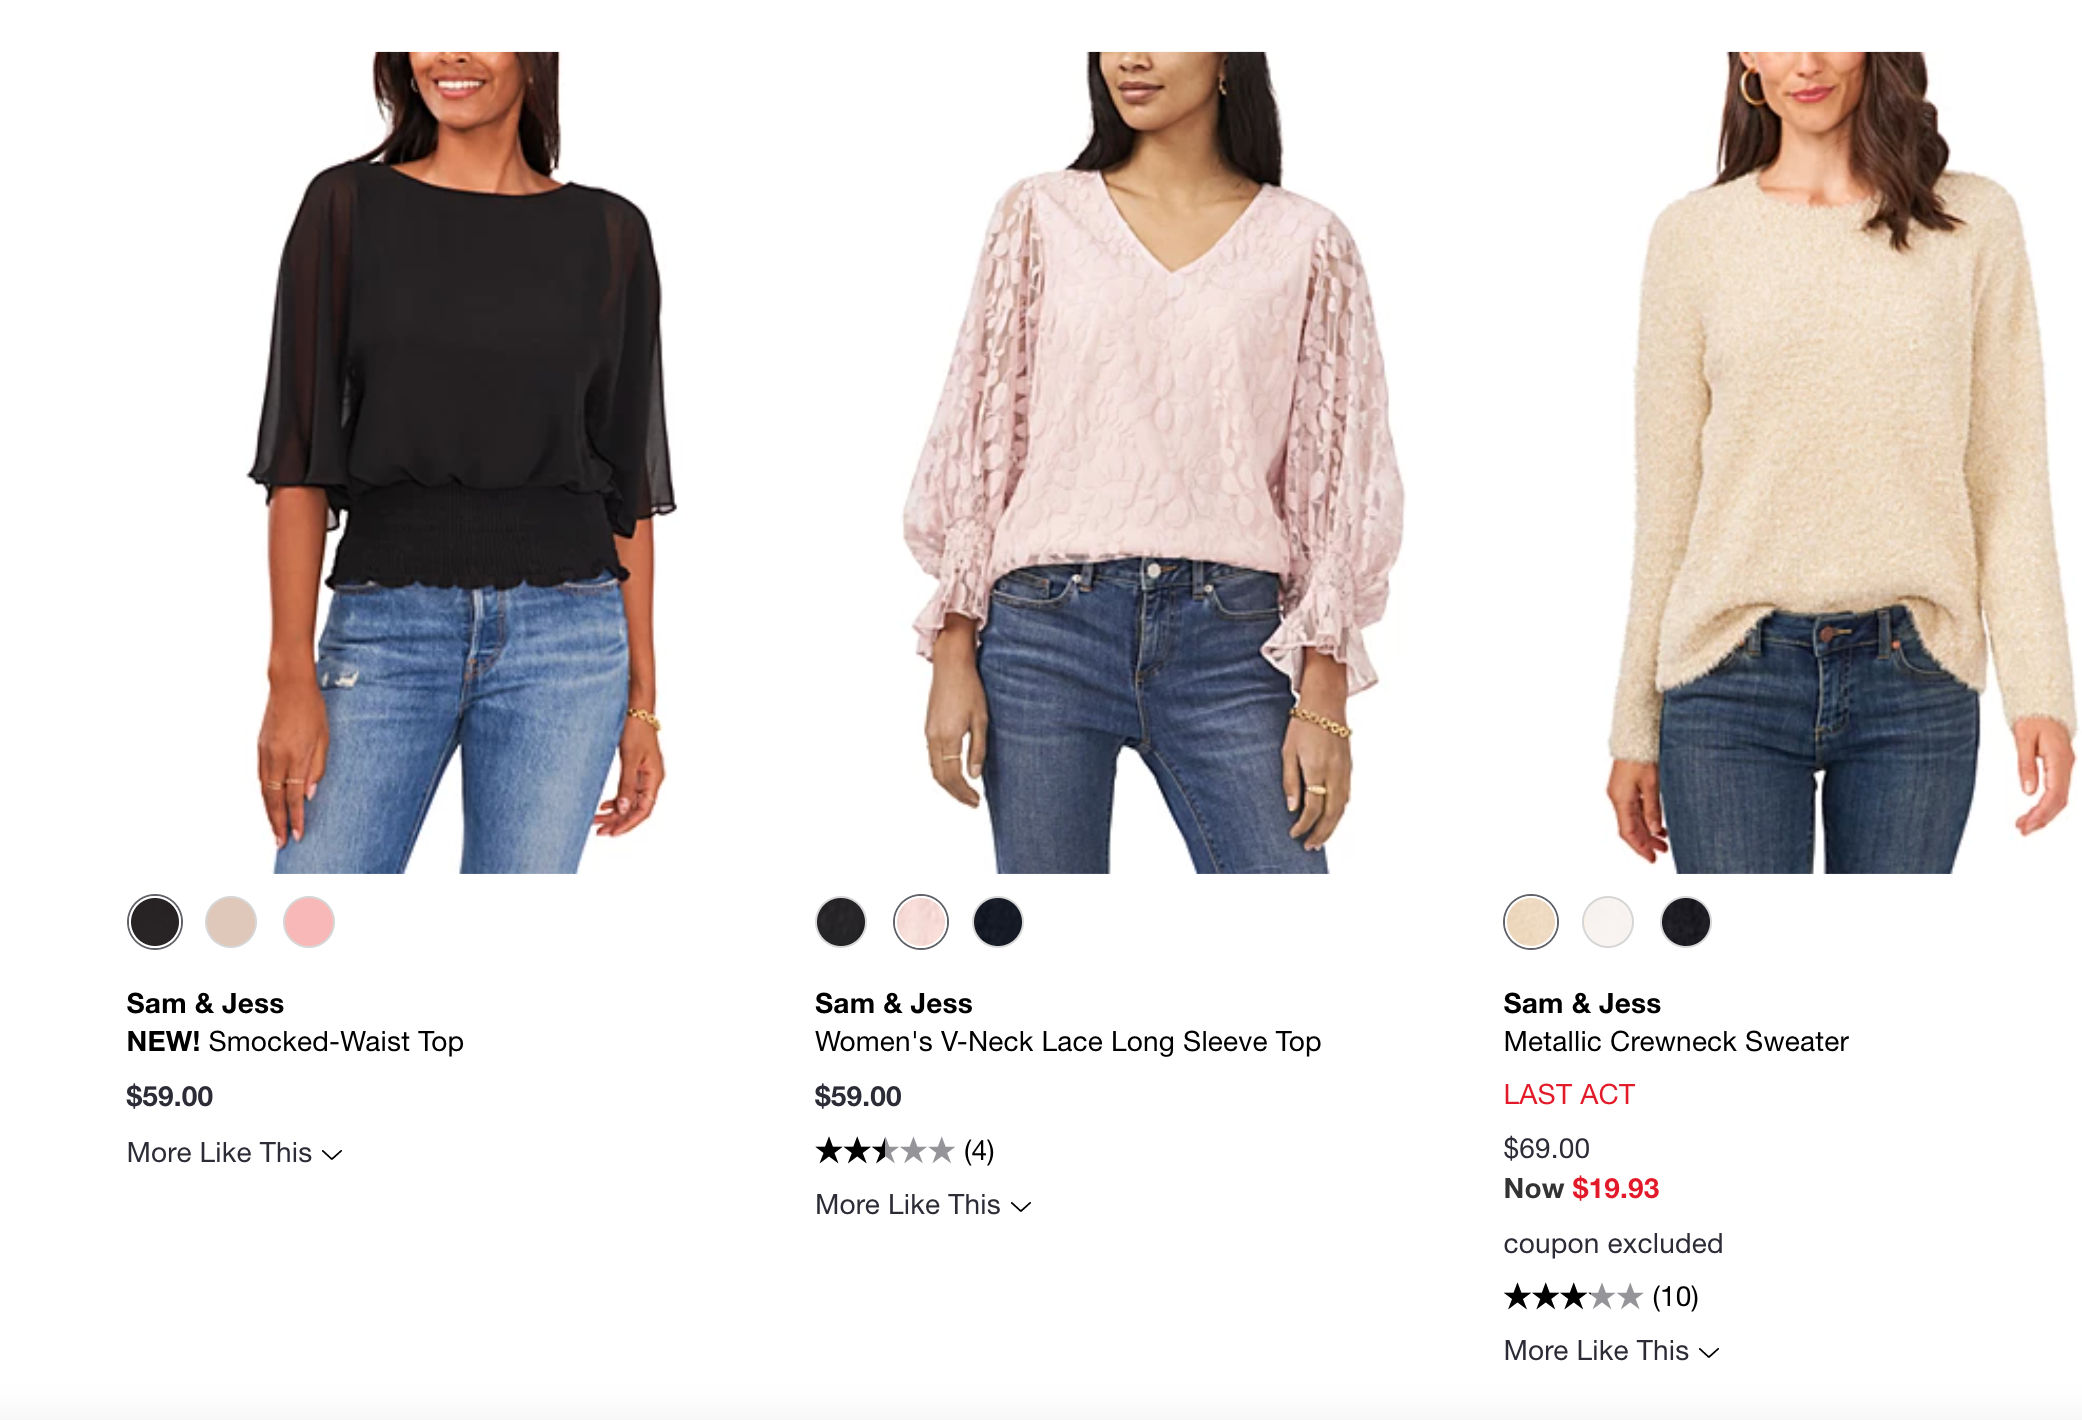Expand More Like This under Metallic Crewneck Sweater
Viewport: 2082px width, 1420px height.
click(1611, 1351)
